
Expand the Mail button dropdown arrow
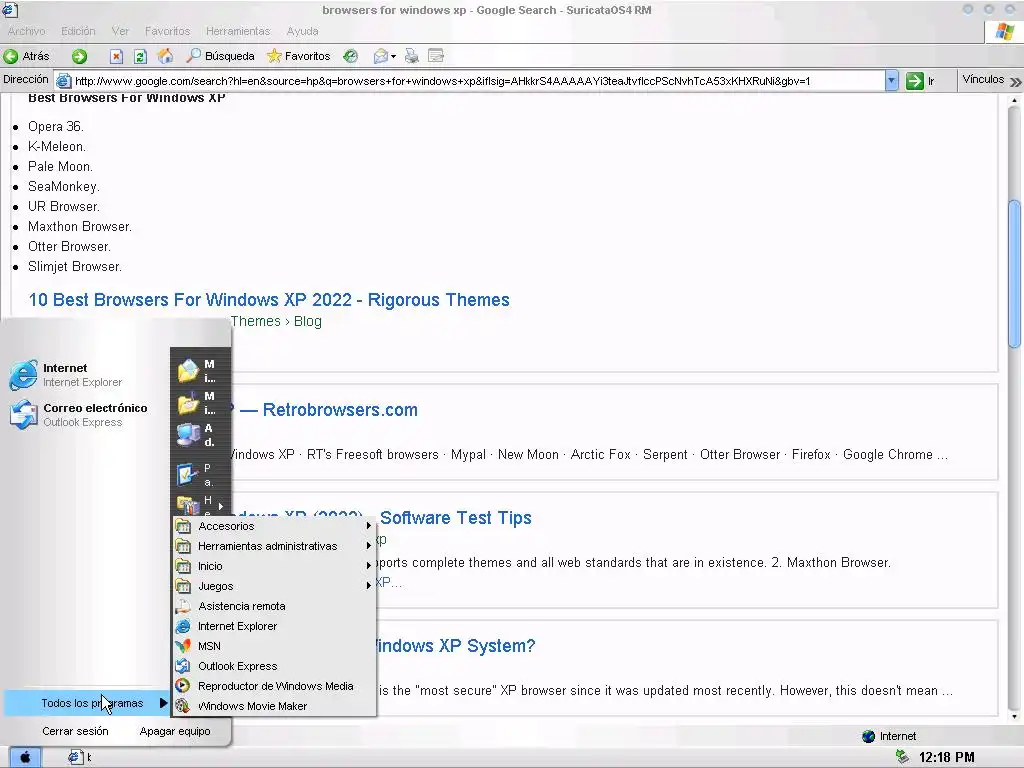tap(393, 57)
